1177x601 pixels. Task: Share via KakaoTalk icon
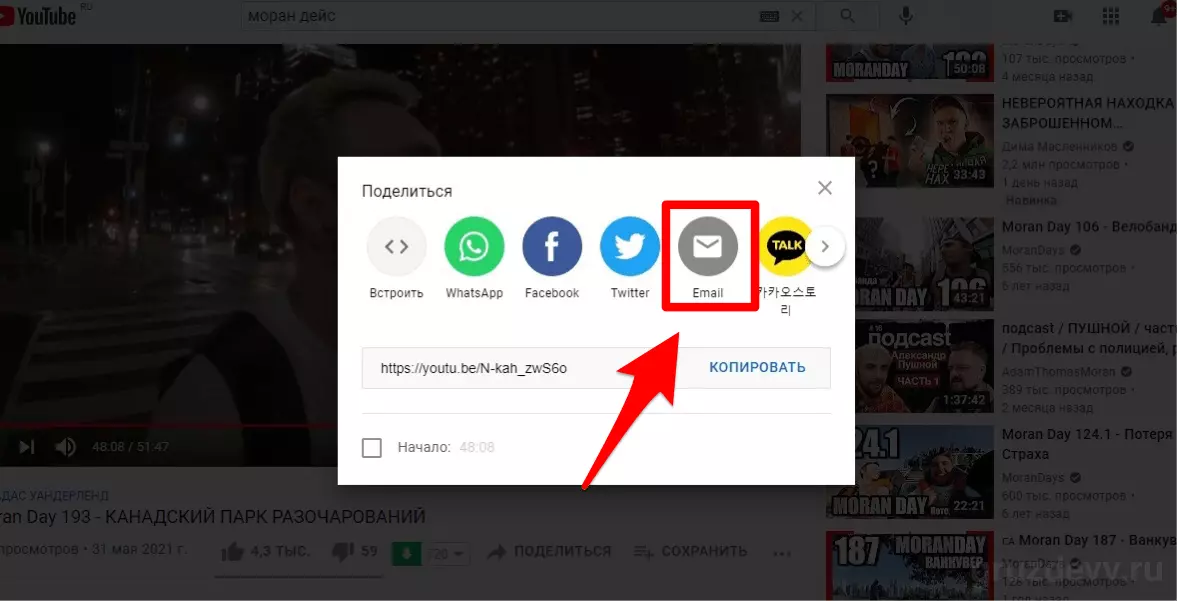click(x=784, y=246)
